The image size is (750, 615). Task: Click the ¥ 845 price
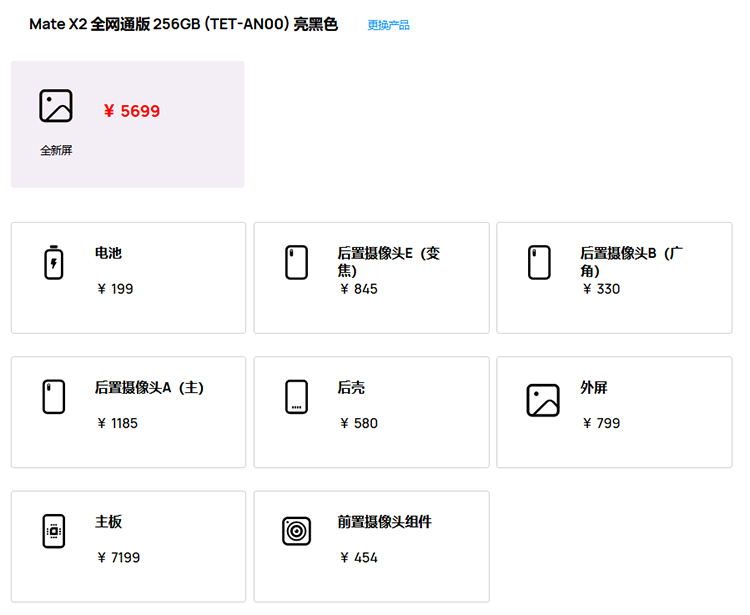(x=358, y=289)
